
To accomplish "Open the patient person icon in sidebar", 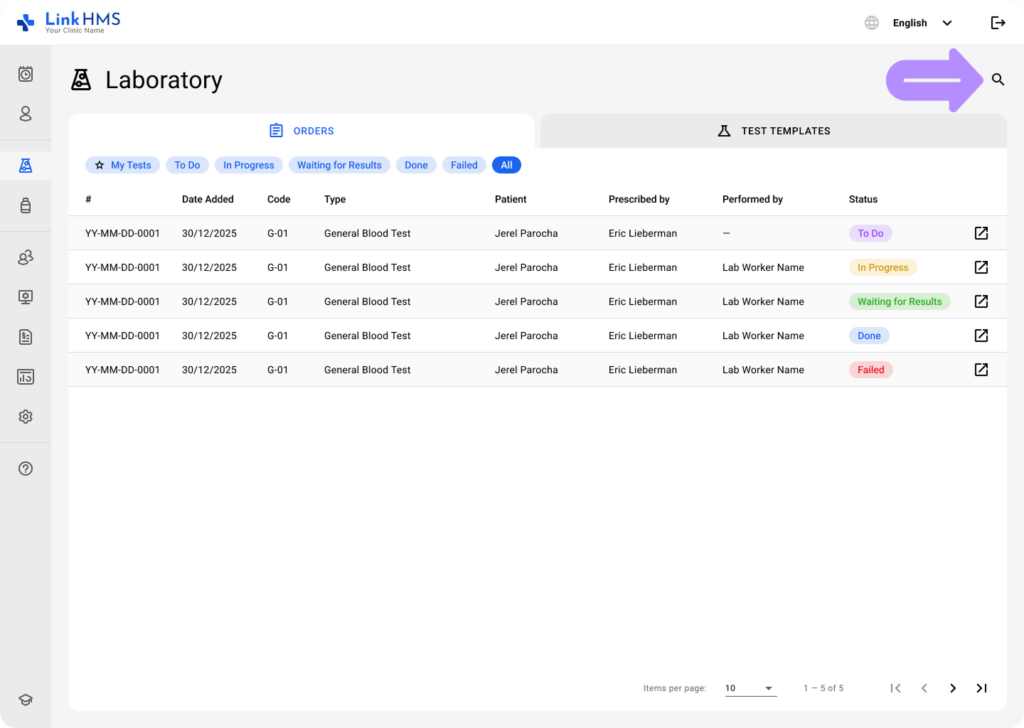I will click(26, 114).
